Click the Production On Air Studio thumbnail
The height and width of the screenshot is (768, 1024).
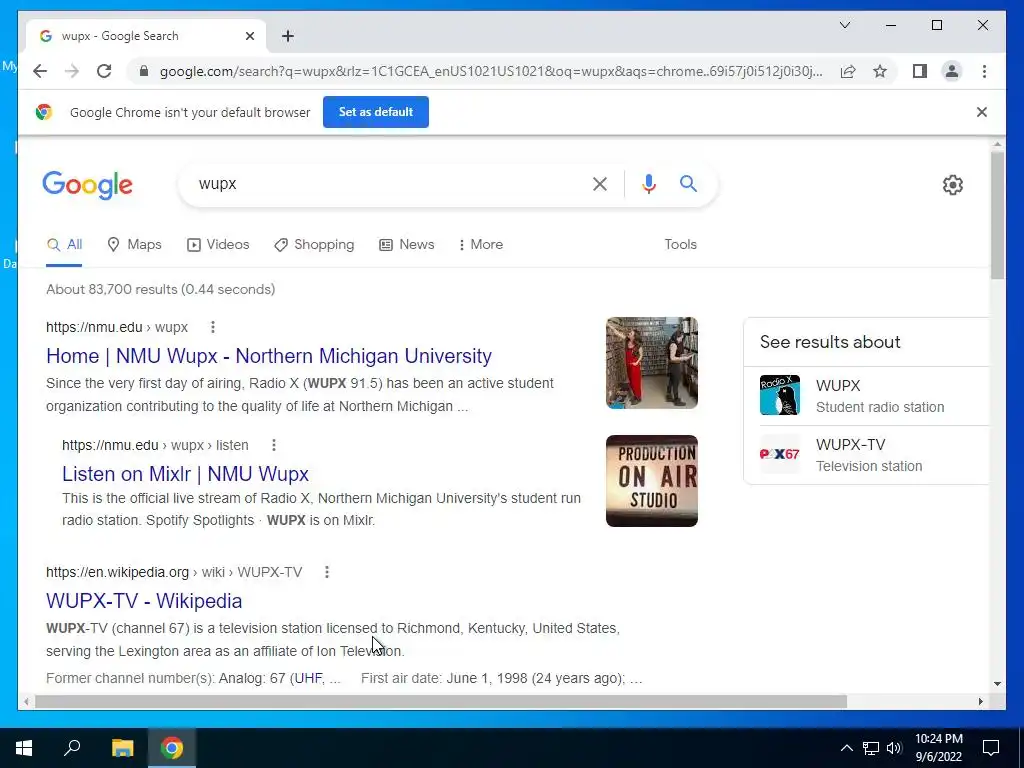point(652,481)
